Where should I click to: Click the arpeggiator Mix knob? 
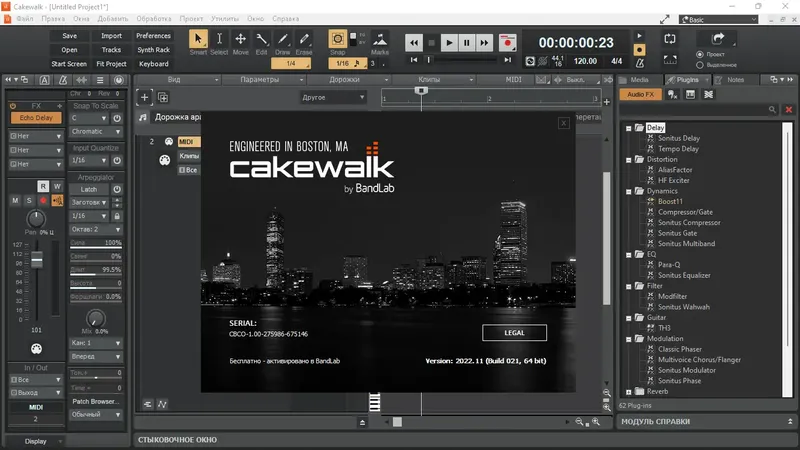[x=95, y=318]
